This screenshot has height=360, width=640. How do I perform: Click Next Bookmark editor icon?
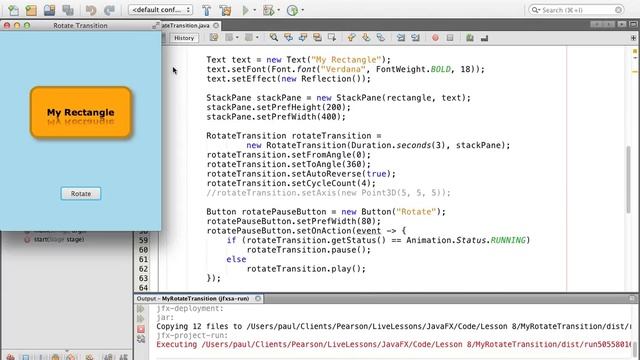[x=366, y=38]
